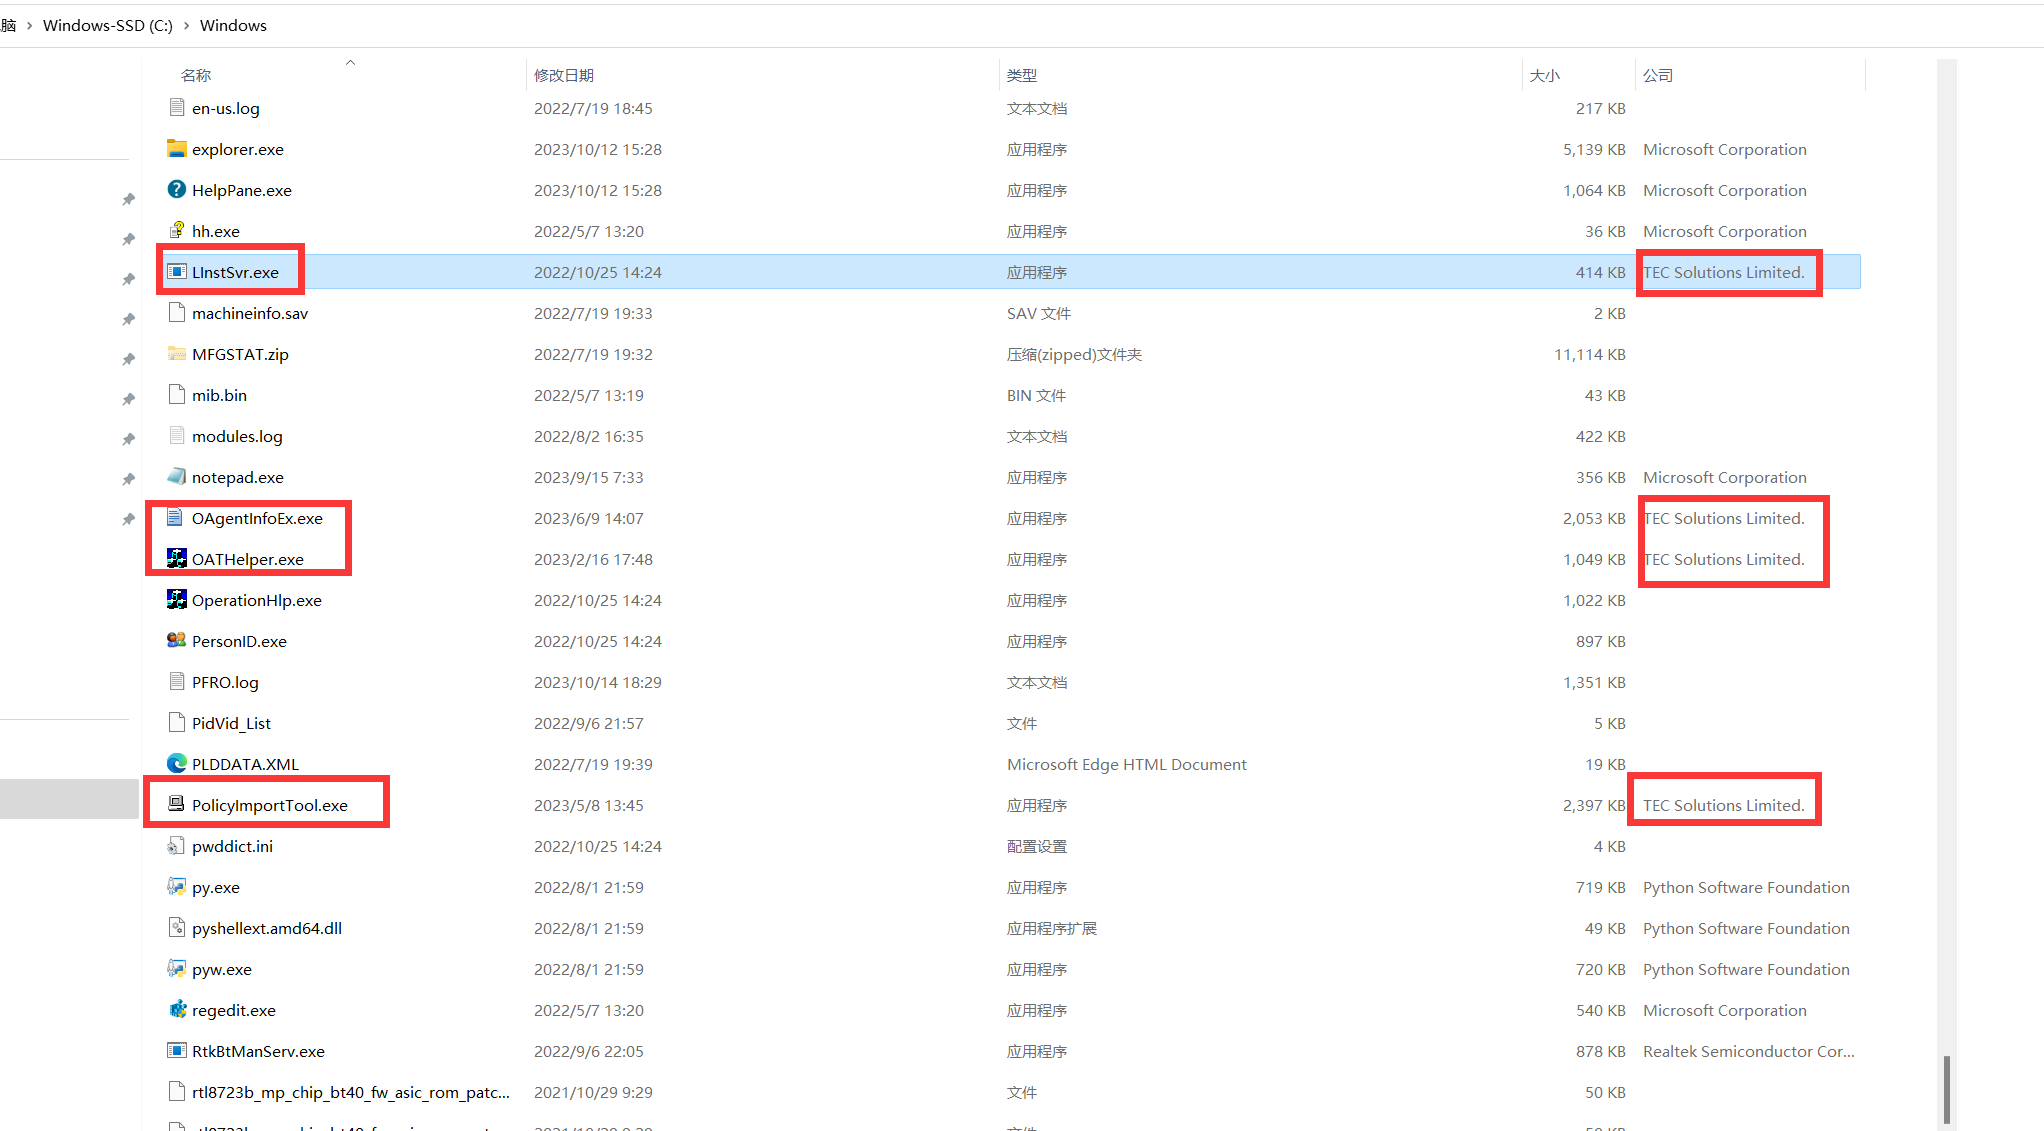Click the regedit.exe registry icon
Viewport: 2044px width, 1131px height.
[x=177, y=1010]
